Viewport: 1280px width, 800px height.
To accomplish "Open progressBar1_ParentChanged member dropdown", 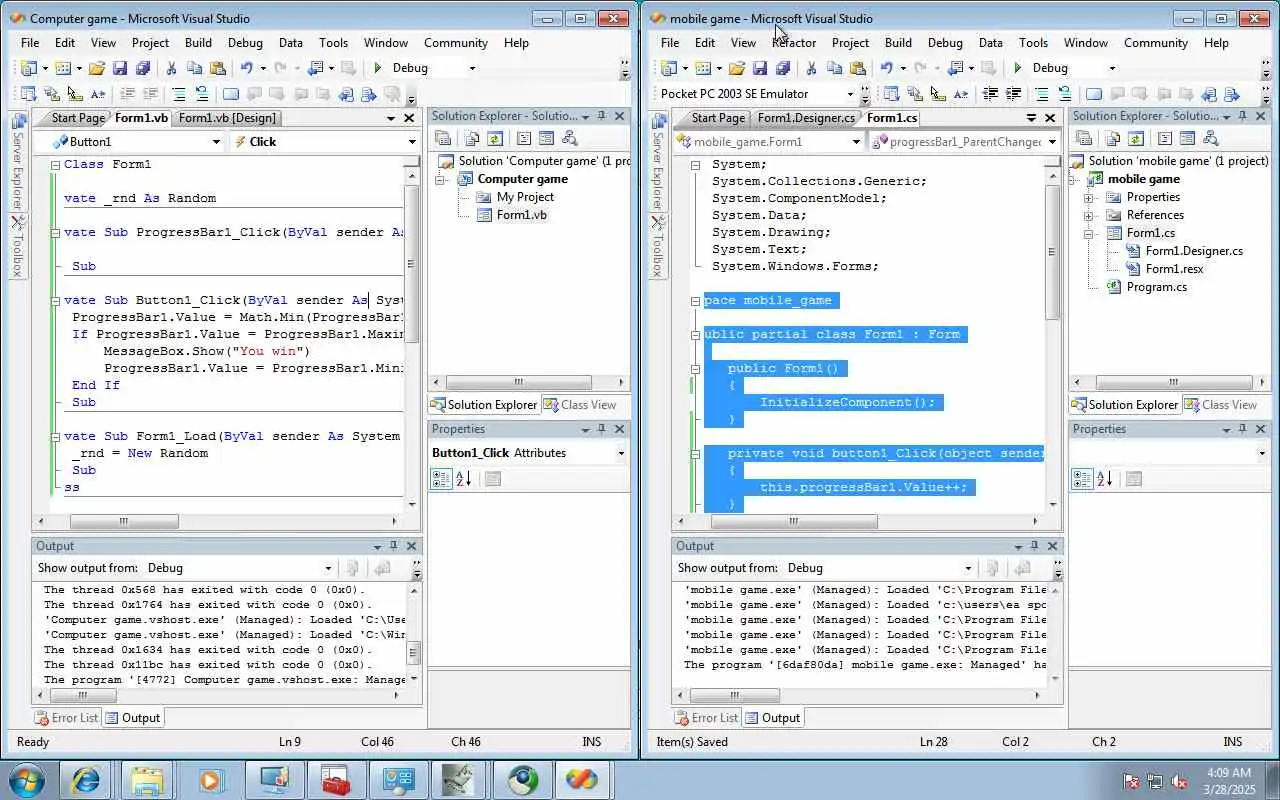I will 1052,142.
